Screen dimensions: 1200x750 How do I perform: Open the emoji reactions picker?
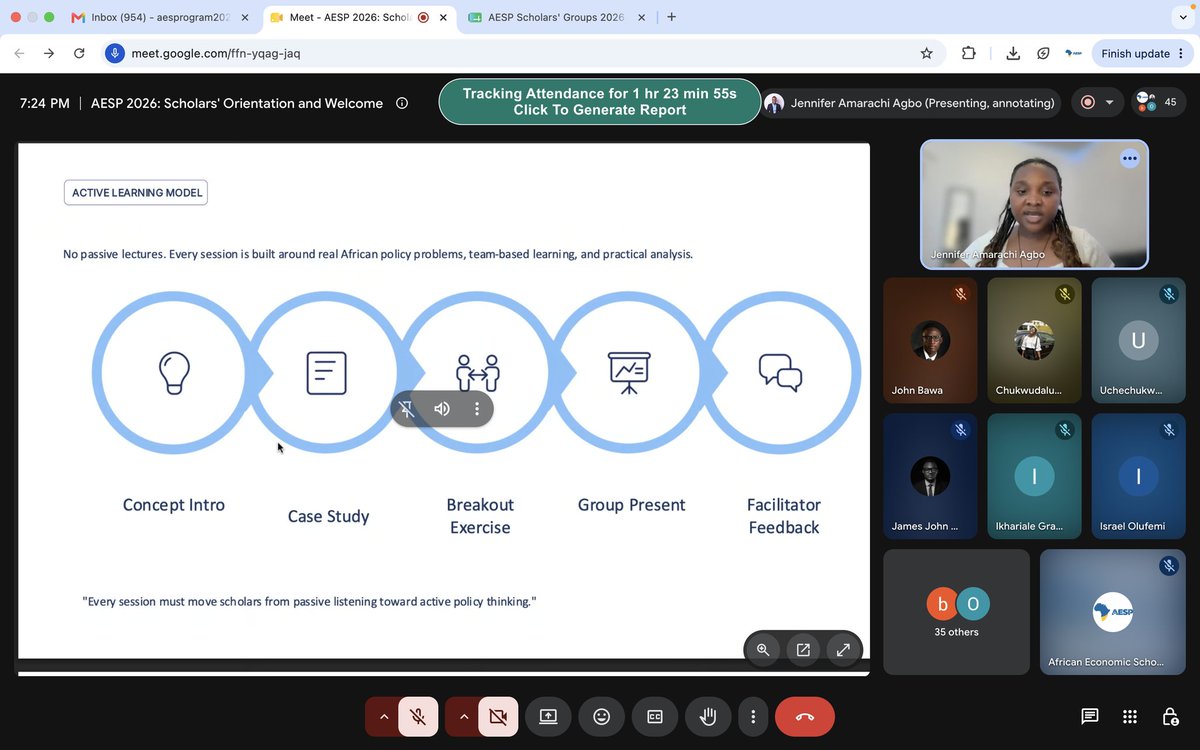tap(602, 717)
